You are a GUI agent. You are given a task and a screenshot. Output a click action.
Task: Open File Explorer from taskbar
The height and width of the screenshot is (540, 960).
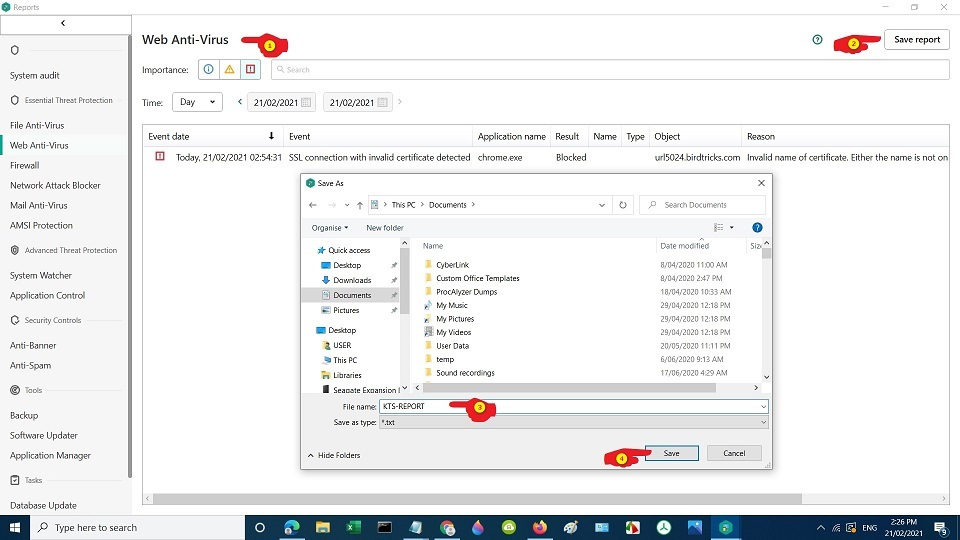pos(323,527)
